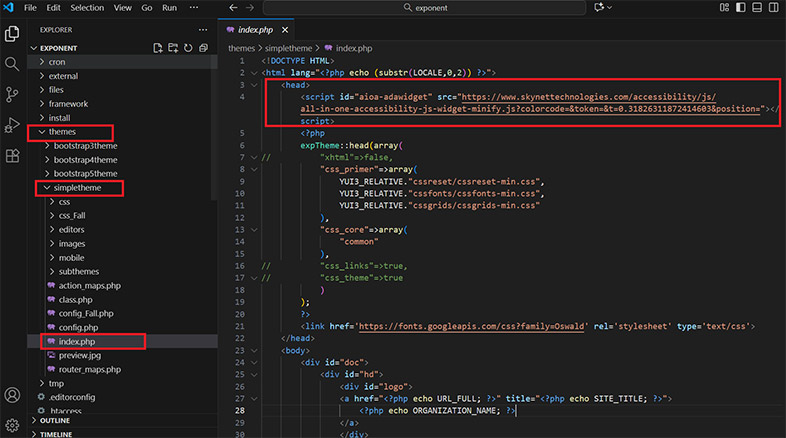Open the Run menu
Screen dimensions: 786x438
coord(169,8)
